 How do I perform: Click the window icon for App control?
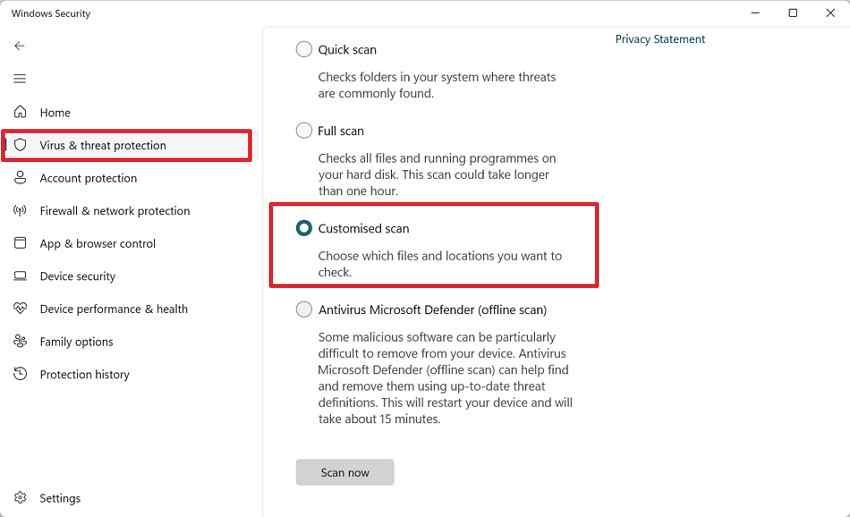tap(20, 243)
